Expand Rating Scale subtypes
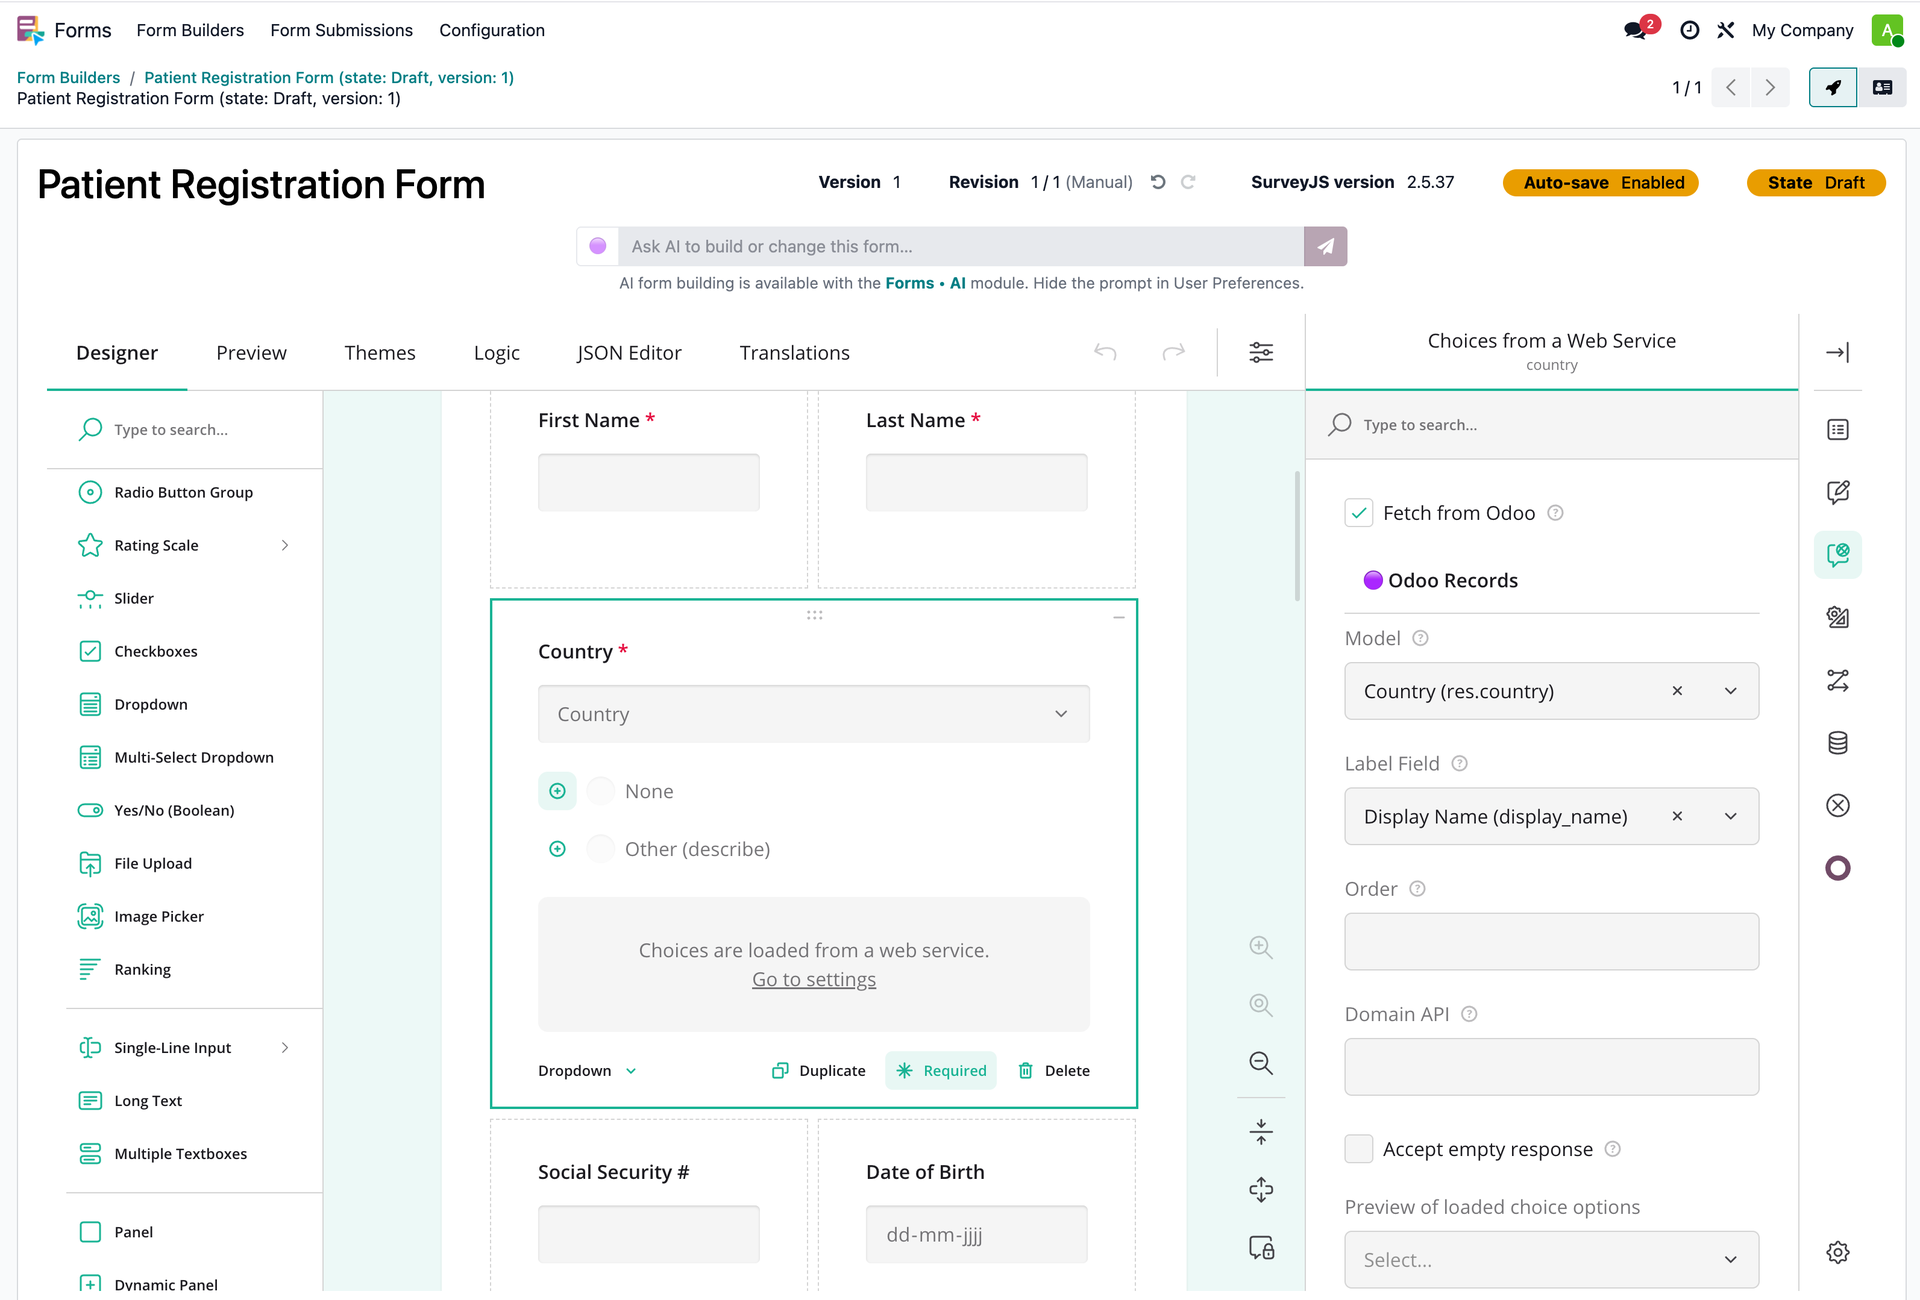This screenshot has height=1300, width=1920. click(285, 545)
